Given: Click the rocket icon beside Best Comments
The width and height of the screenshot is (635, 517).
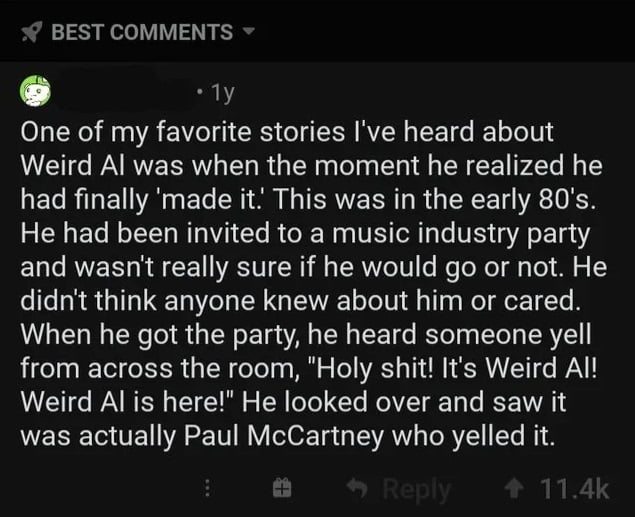Looking at the screenshot, I should [31, 31].
